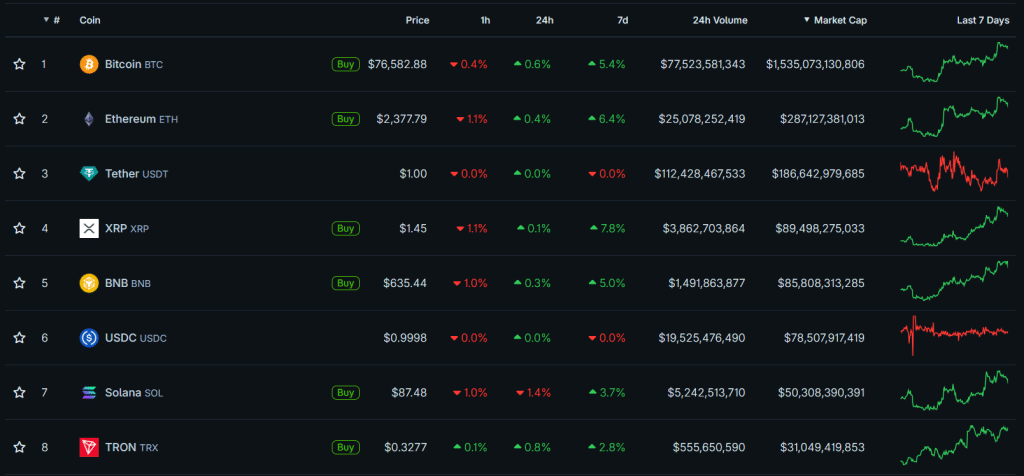Click the XRP white logo icon

point(89,229)
